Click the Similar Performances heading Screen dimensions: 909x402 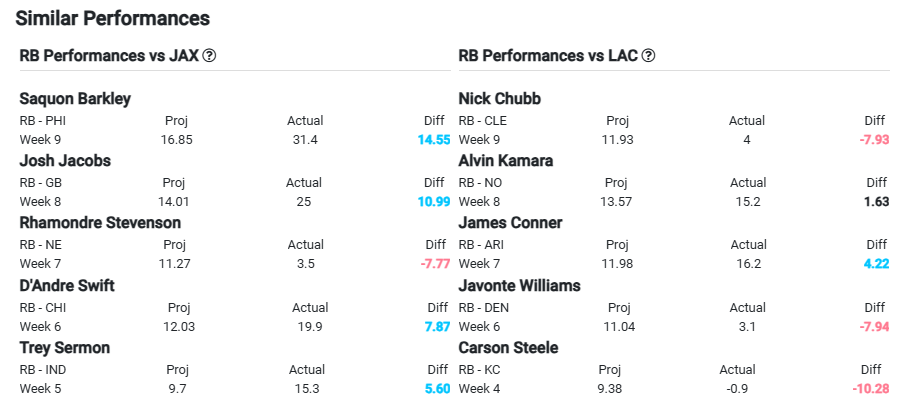(112, 18)
